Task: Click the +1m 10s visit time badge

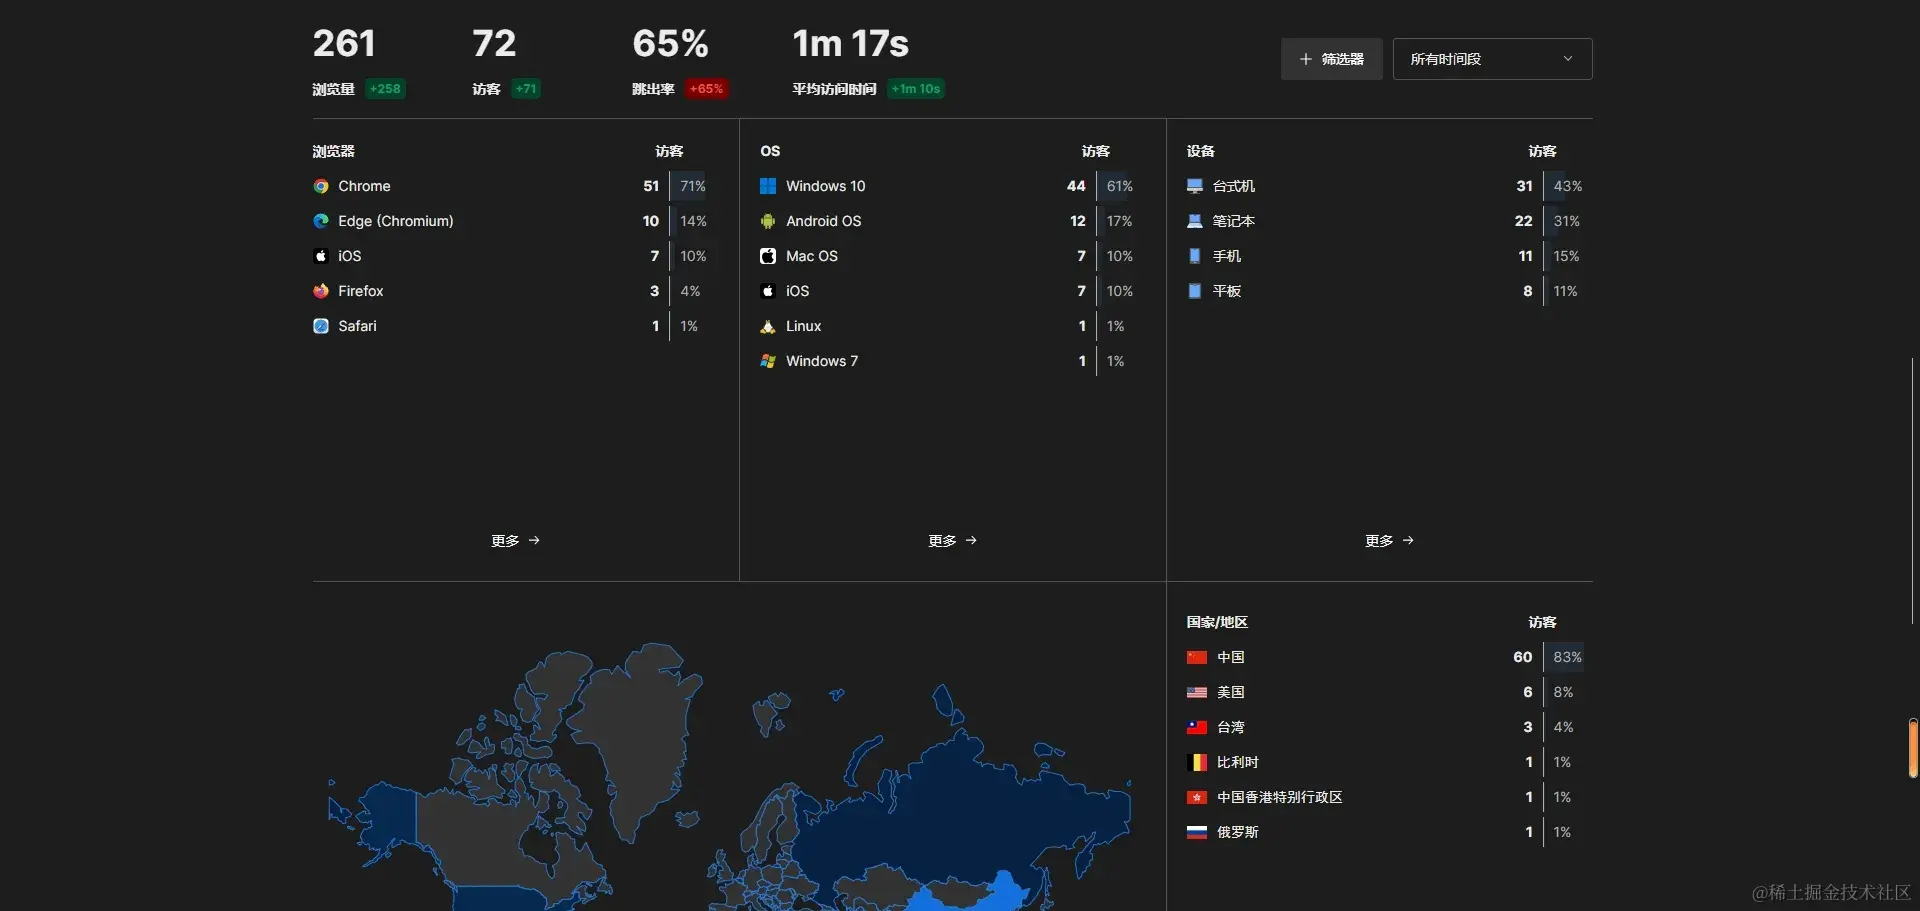Action: (916, 89)
